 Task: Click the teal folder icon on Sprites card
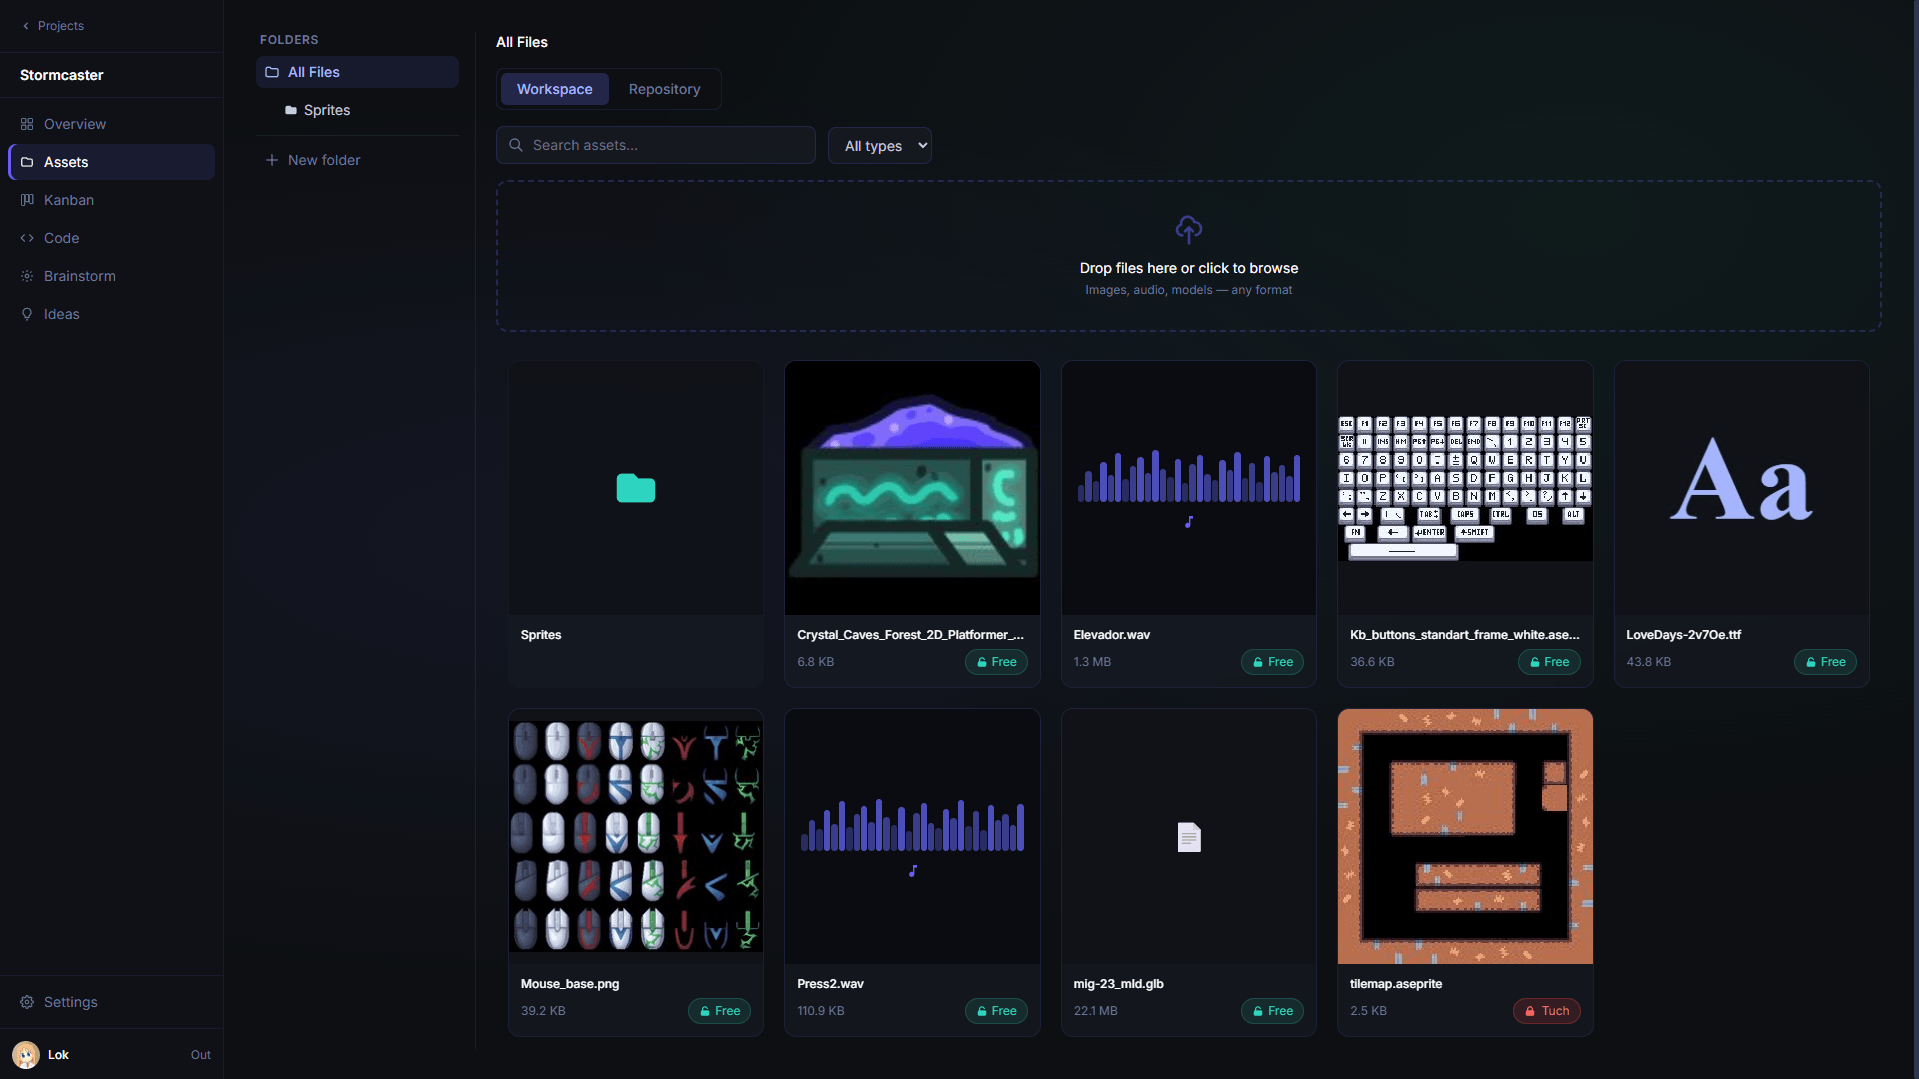(x=636, y=488)
